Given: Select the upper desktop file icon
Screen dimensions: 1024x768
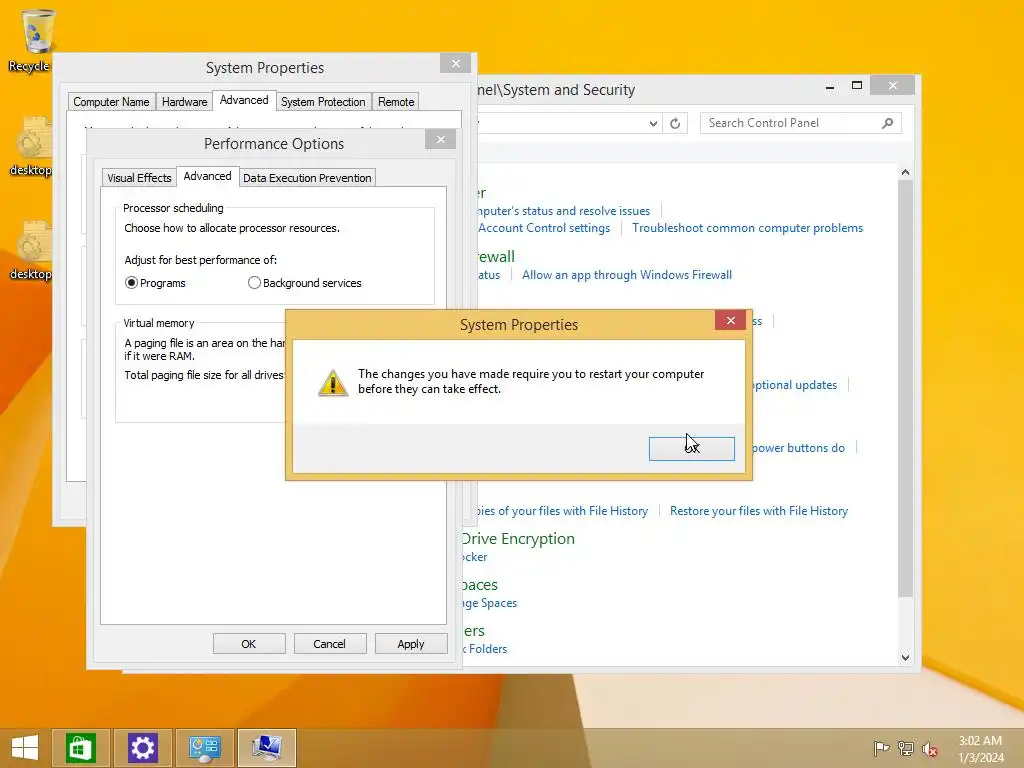Looking at the screenshot, I should pyautogui.click(x=31, y=146).
